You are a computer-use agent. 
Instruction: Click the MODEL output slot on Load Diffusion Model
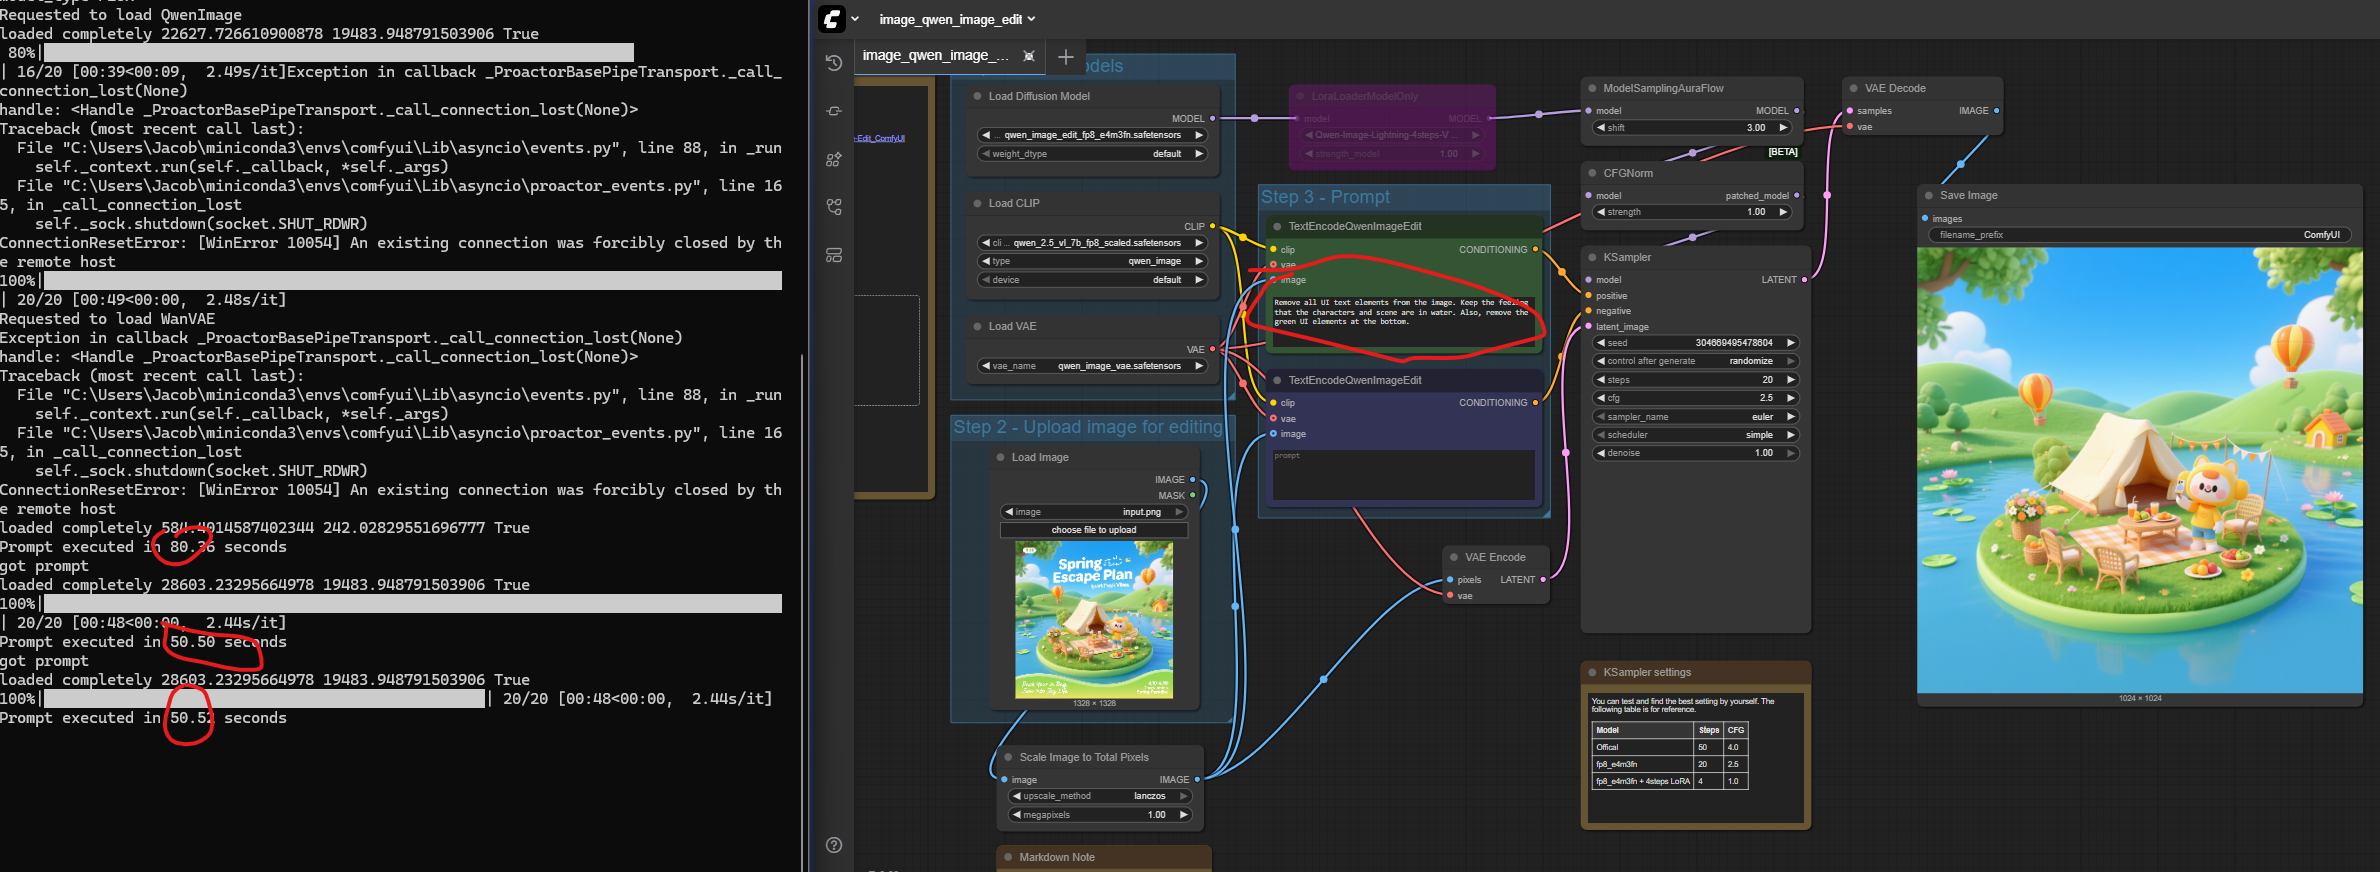(x=1213, y=118)
